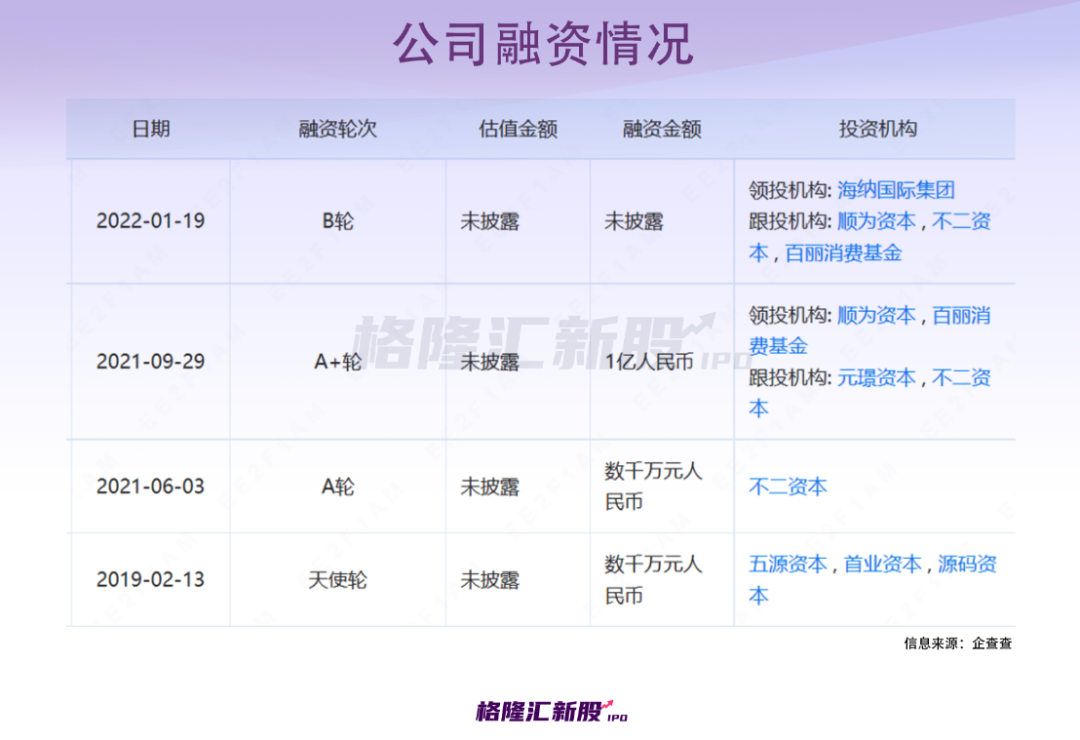The width and height of the screenshot is (1080, 740).
Task: Click the date 2022-01-19
Action: [x=151, y=221]
